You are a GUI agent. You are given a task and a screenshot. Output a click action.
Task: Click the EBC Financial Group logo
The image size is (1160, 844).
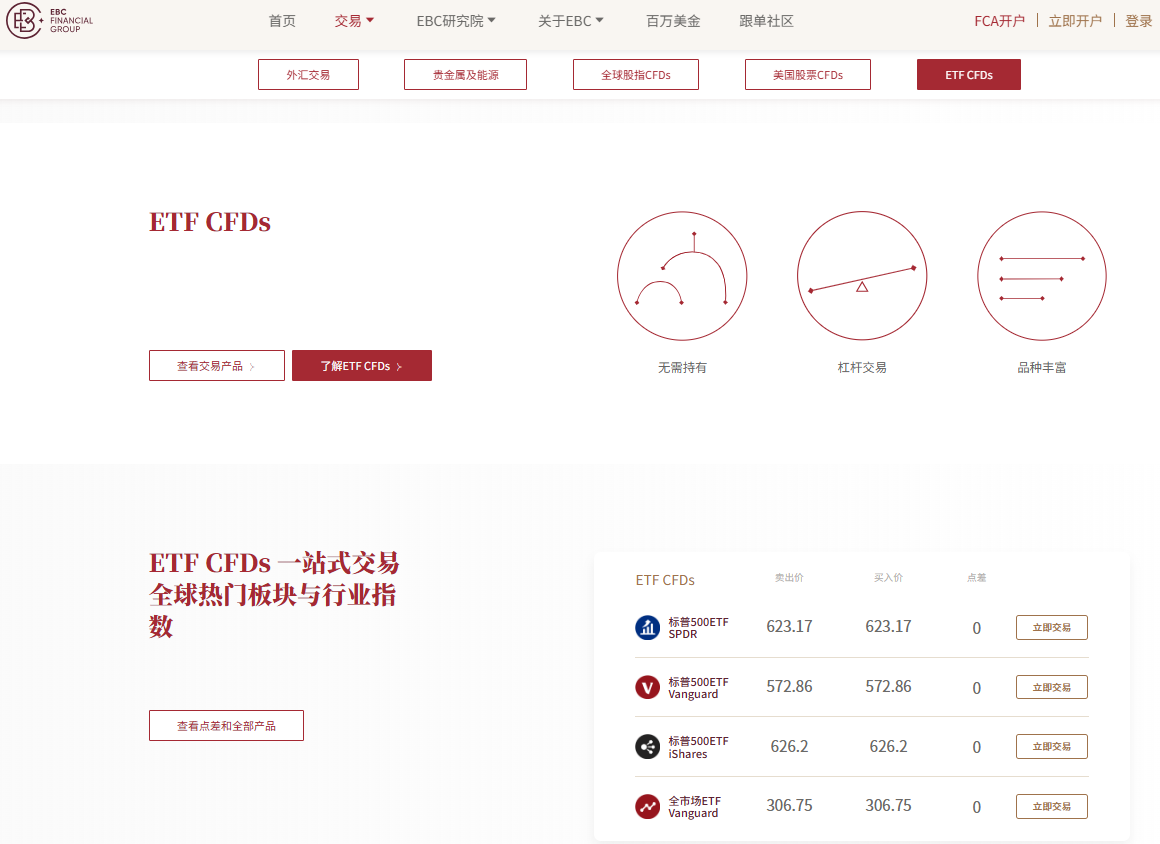coord(50,21)
